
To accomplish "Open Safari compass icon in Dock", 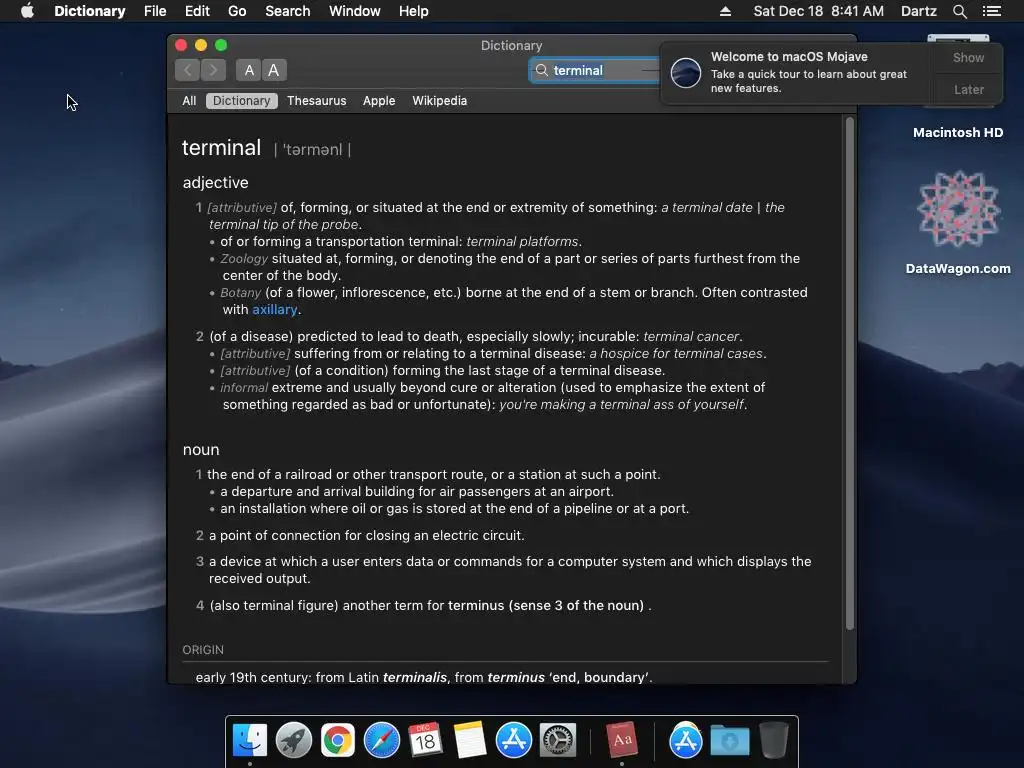I will (381, 741).
